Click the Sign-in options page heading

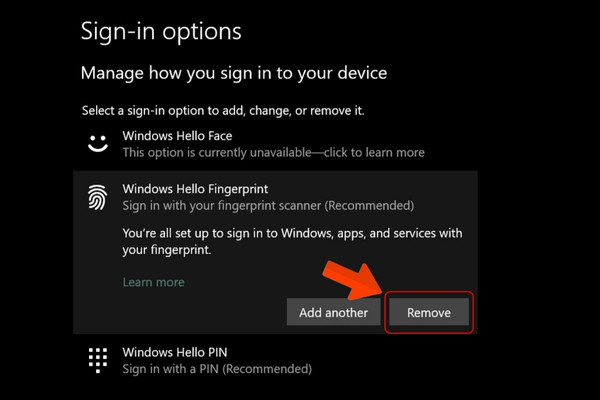[161, 31]
